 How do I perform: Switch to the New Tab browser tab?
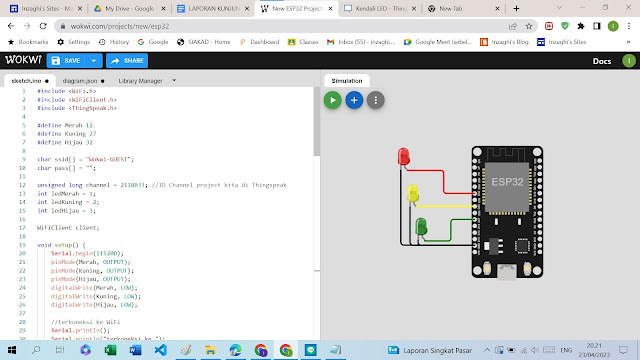pyautogui.click(x=464, y=9)
